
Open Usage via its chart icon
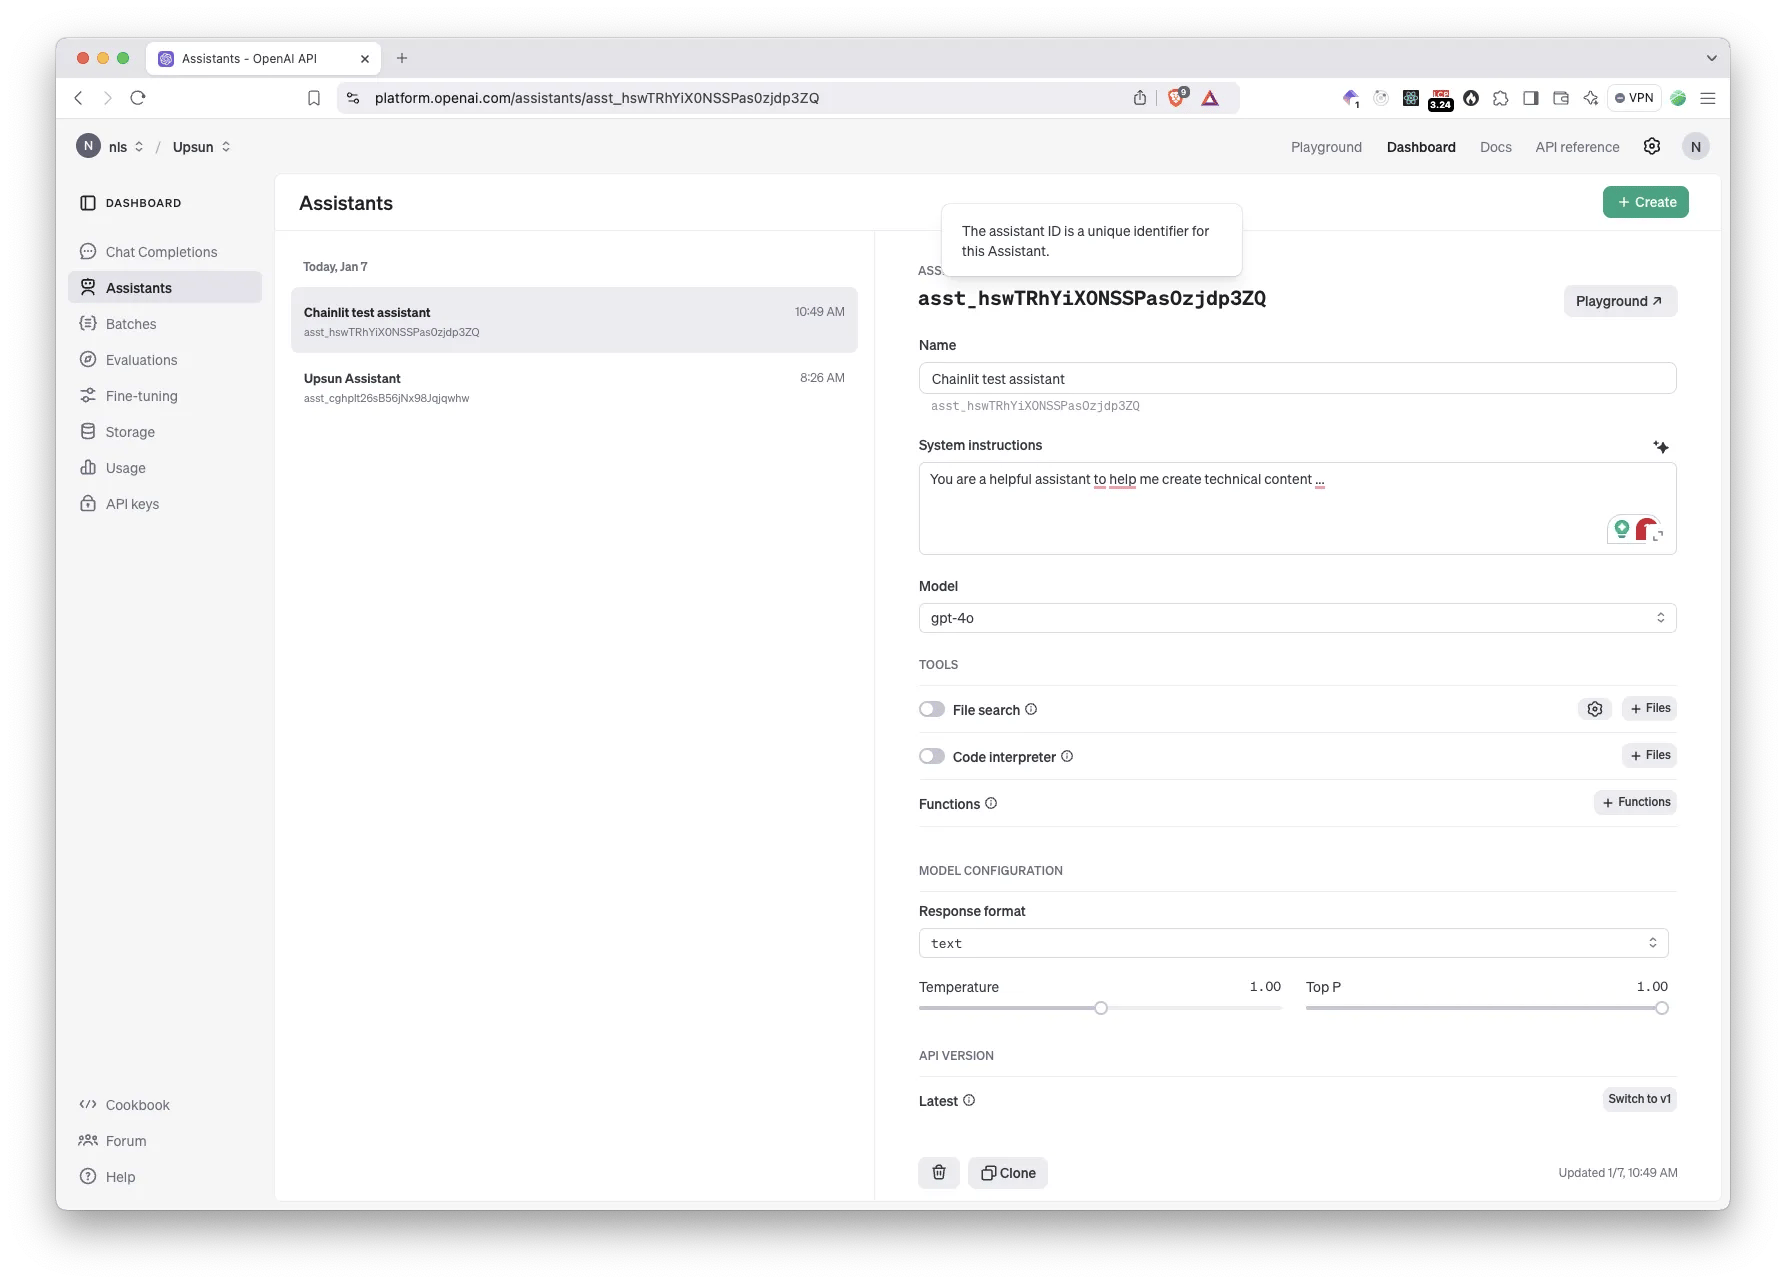point(88,468)
